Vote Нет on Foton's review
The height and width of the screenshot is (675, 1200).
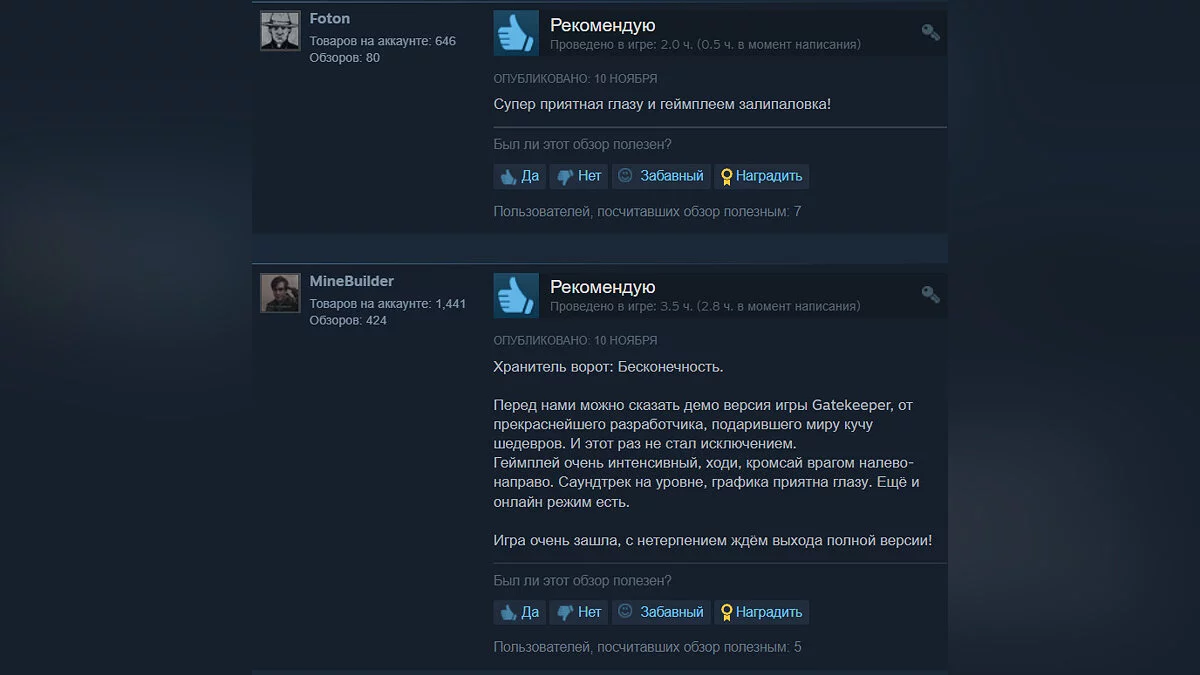[579, 176]
